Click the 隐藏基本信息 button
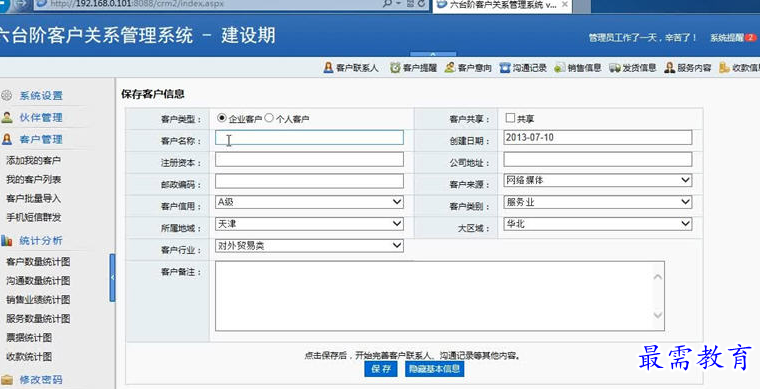Viewport: 760px width, 389px height. point(435,369)
